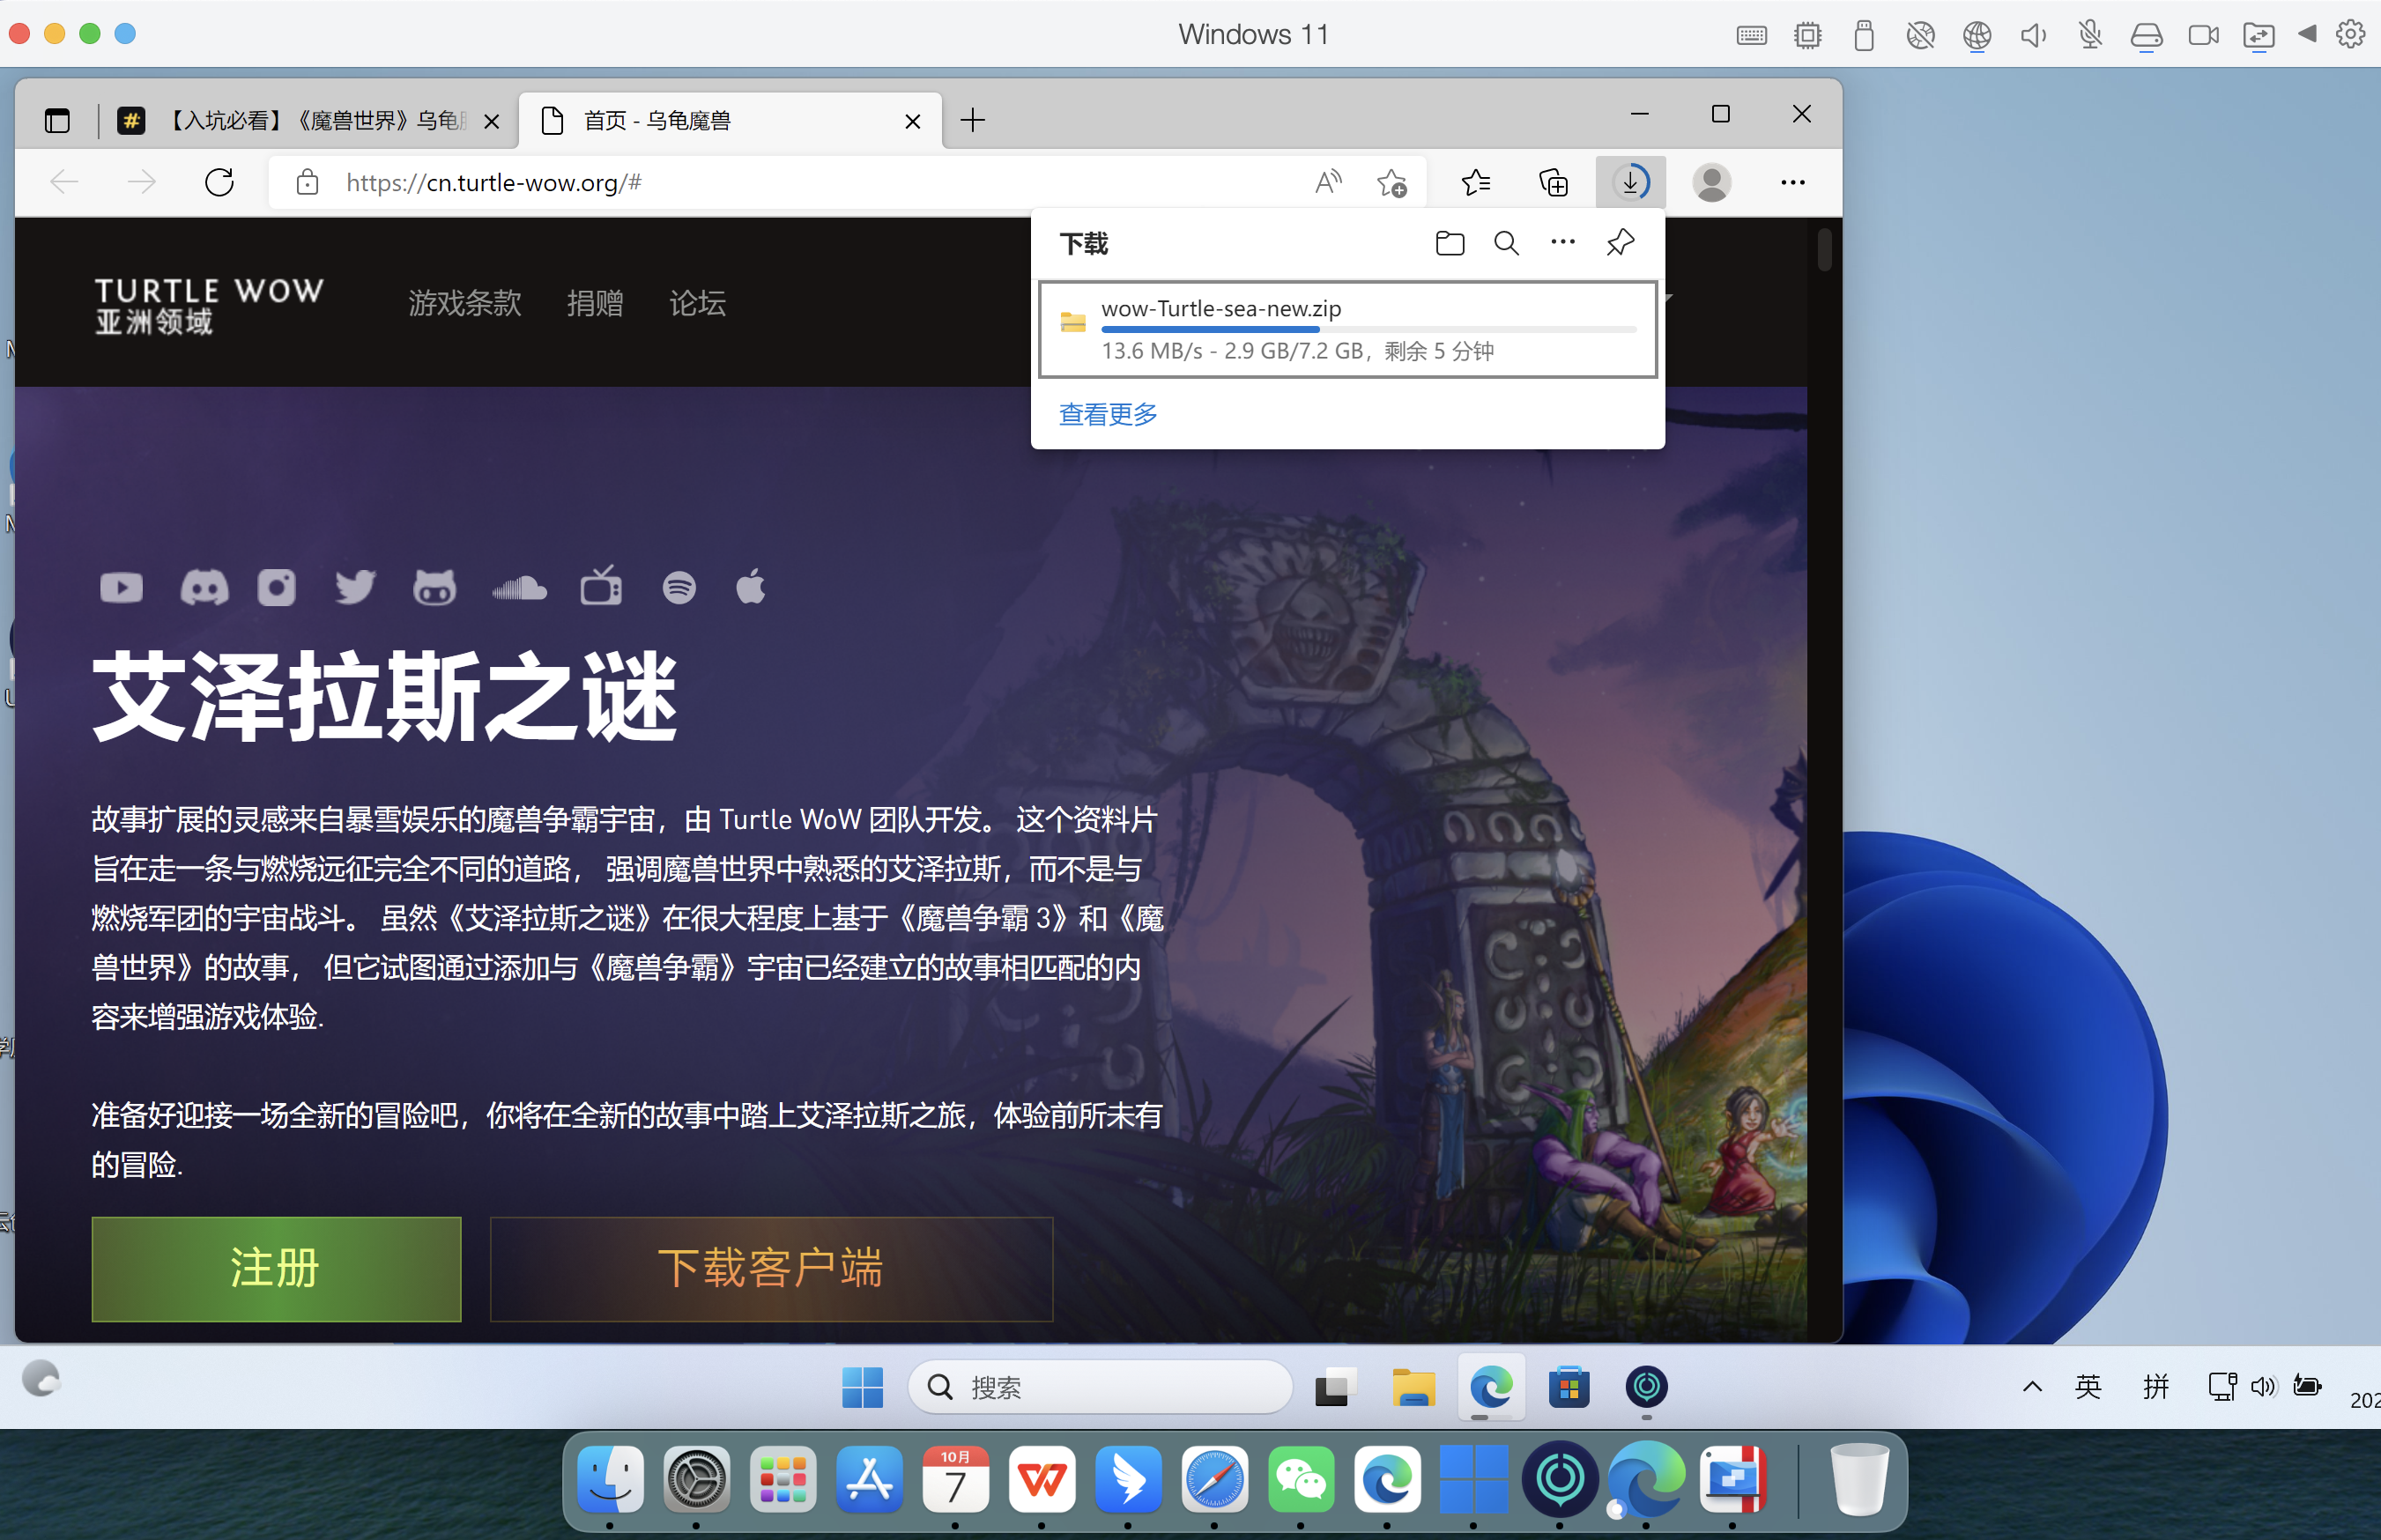2381x1540 pixels.
Task: Open volume control in Windows tray
Action: [x=2263, y=1386]
